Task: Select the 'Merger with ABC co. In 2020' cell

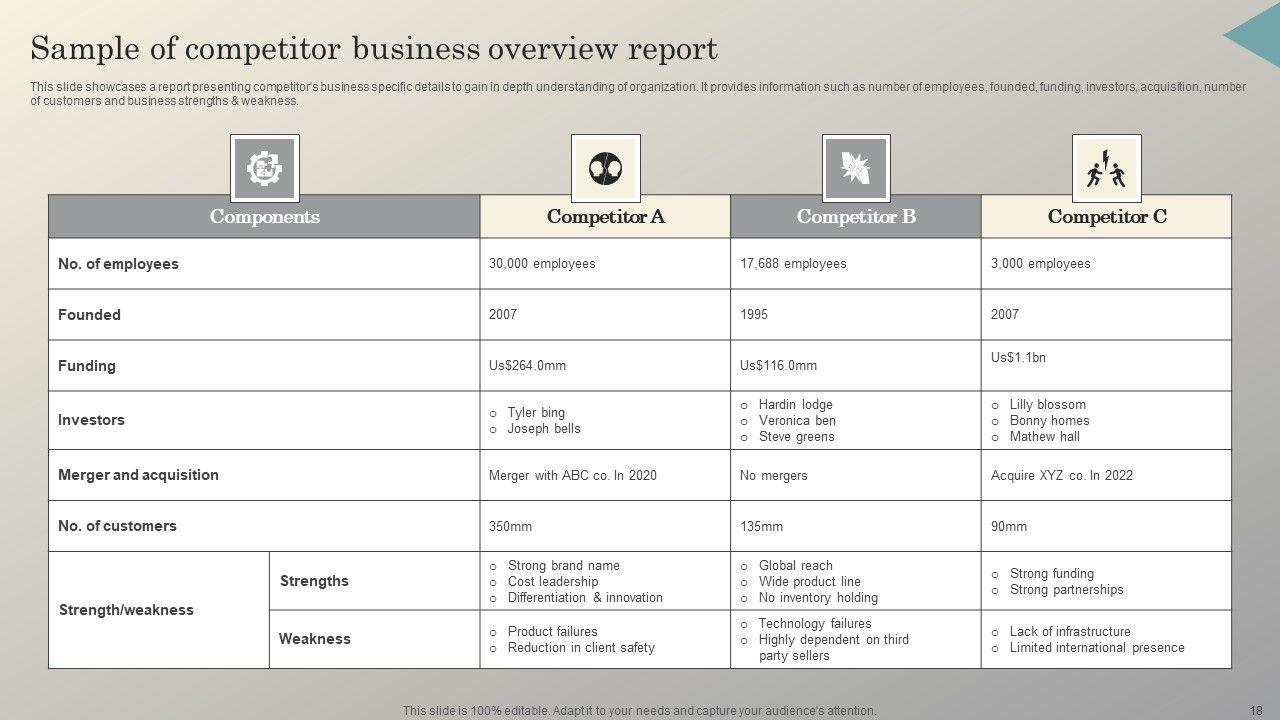Action: [573, 476]
